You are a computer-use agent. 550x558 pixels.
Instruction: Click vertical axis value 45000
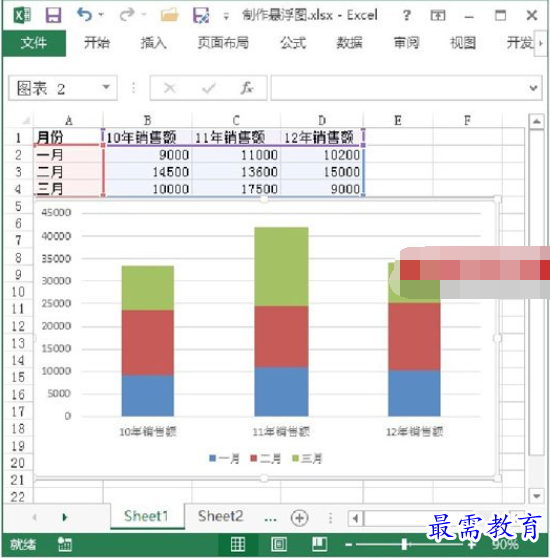point(56,212)
